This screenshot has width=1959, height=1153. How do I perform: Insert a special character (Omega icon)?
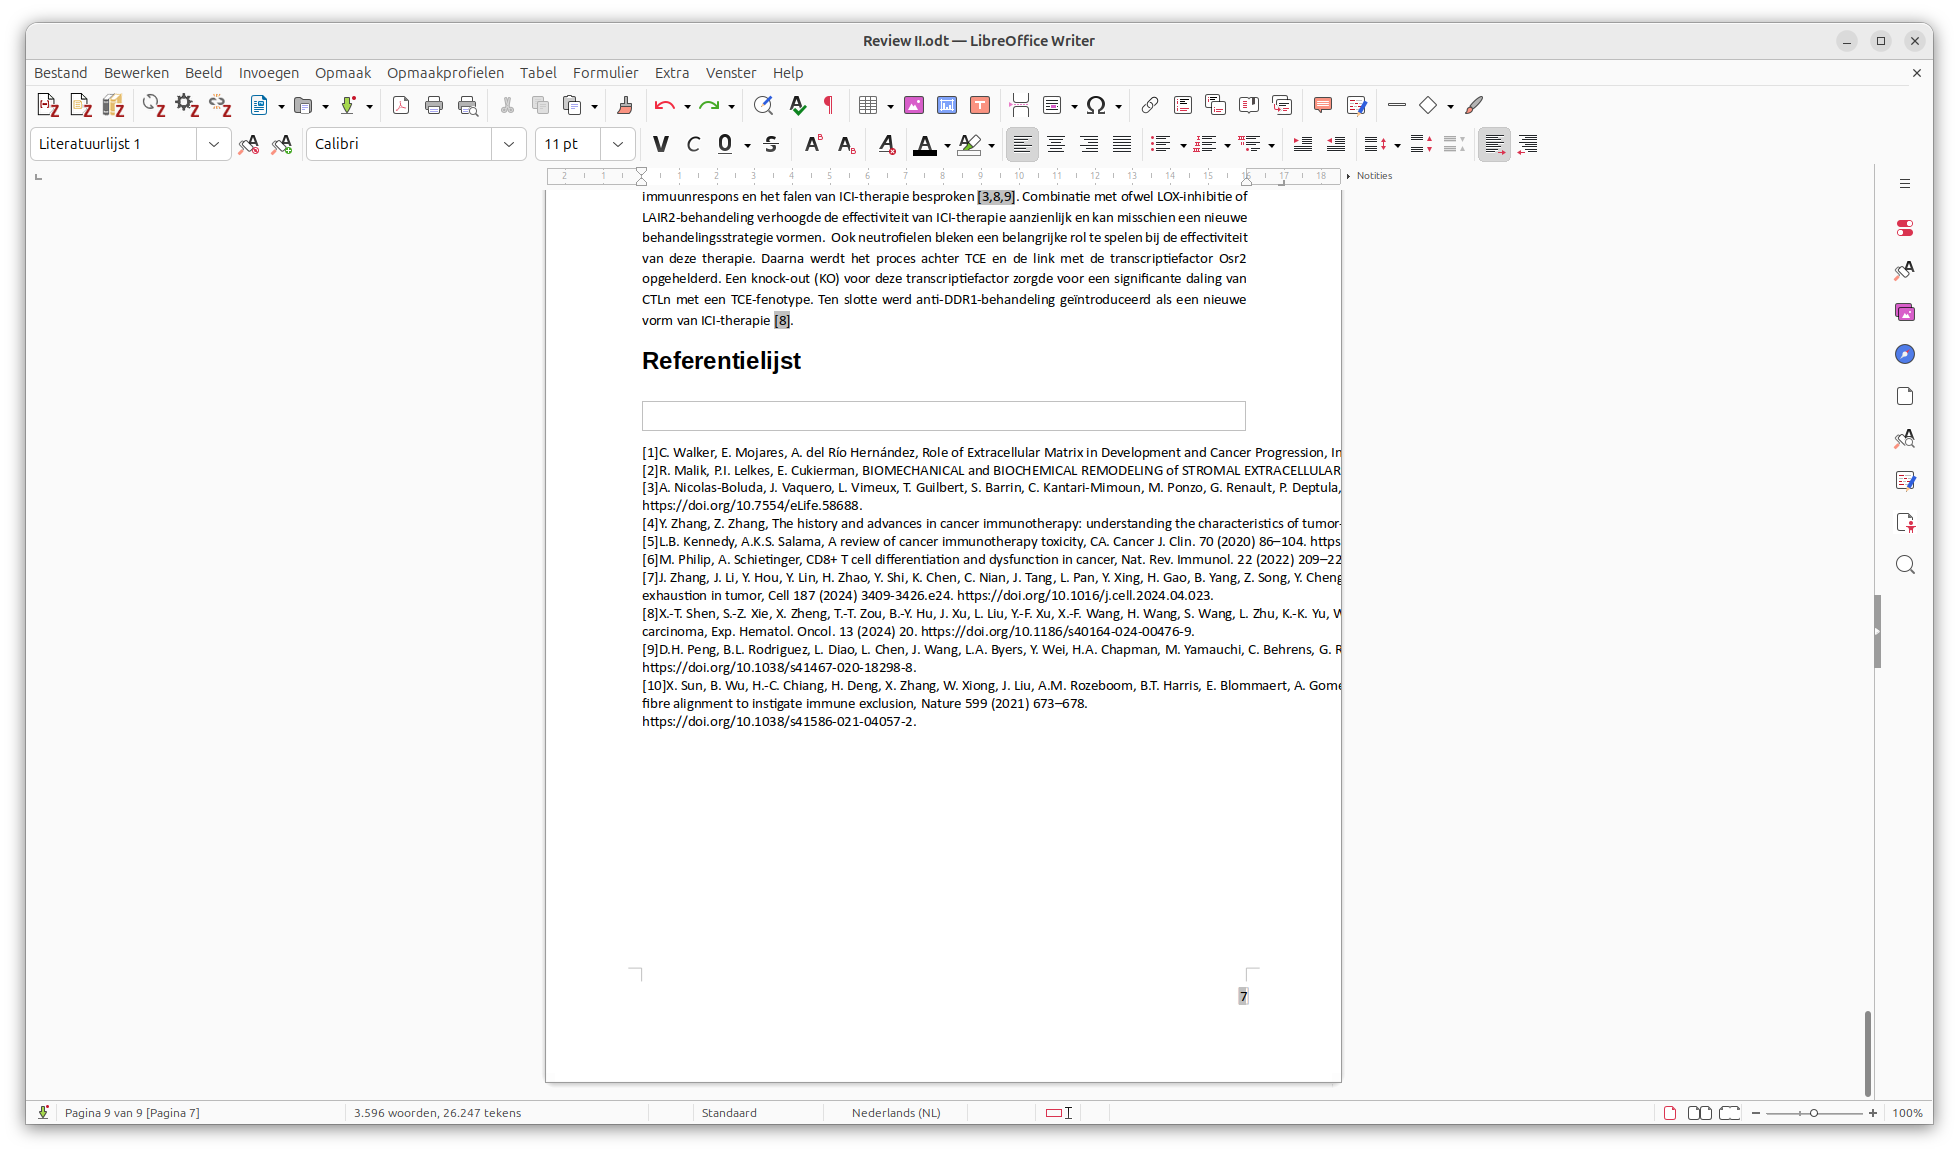pos(1096,105)
